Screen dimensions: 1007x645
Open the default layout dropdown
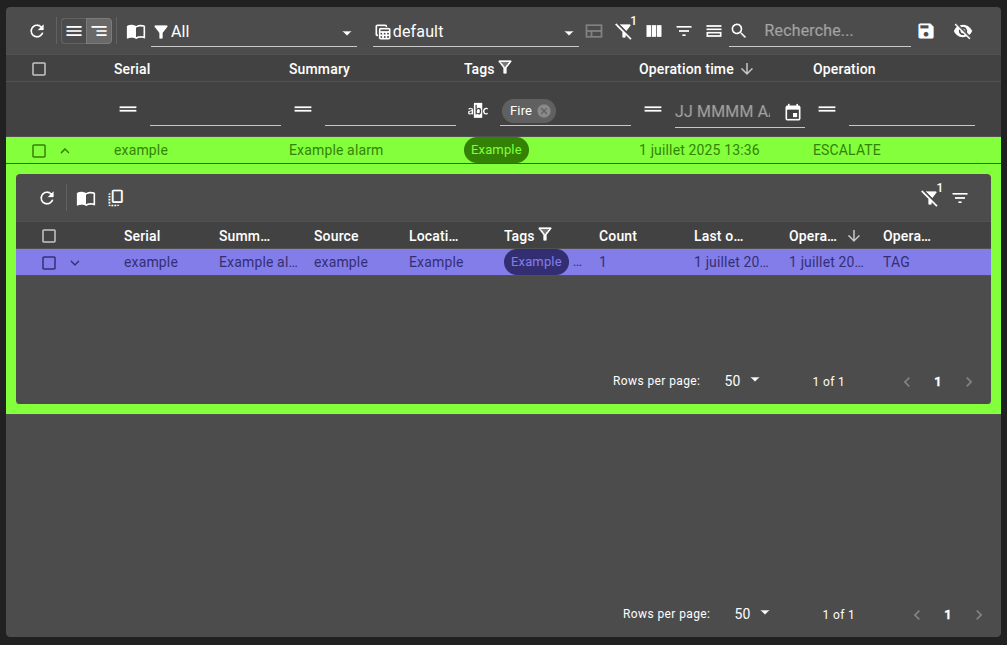click(475, 31)
